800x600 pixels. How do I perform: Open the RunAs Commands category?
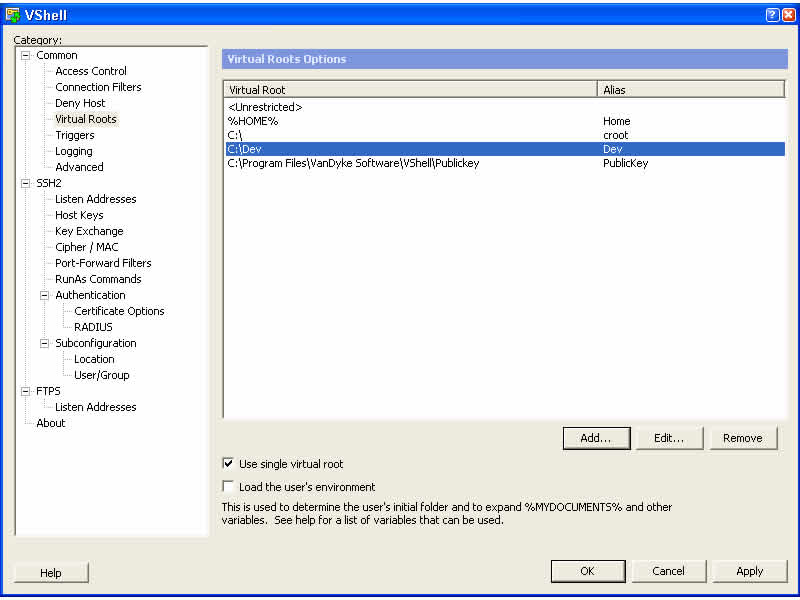98,279
